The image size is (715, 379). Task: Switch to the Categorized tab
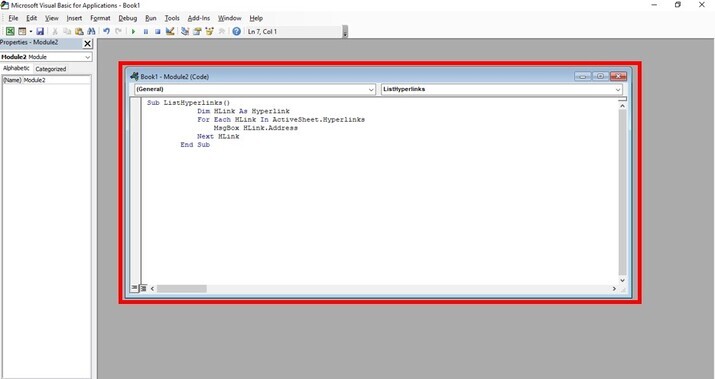(51, 69)
